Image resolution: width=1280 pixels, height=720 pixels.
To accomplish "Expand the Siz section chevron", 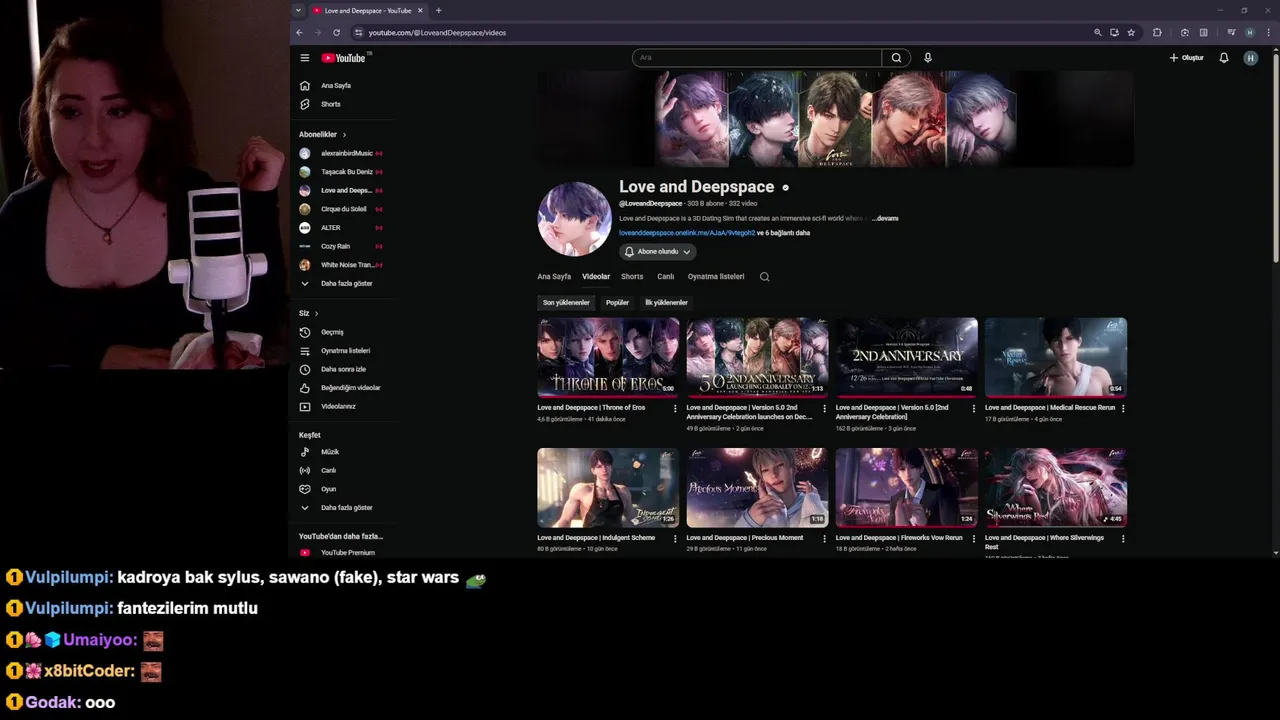I will tap(317, 314).
